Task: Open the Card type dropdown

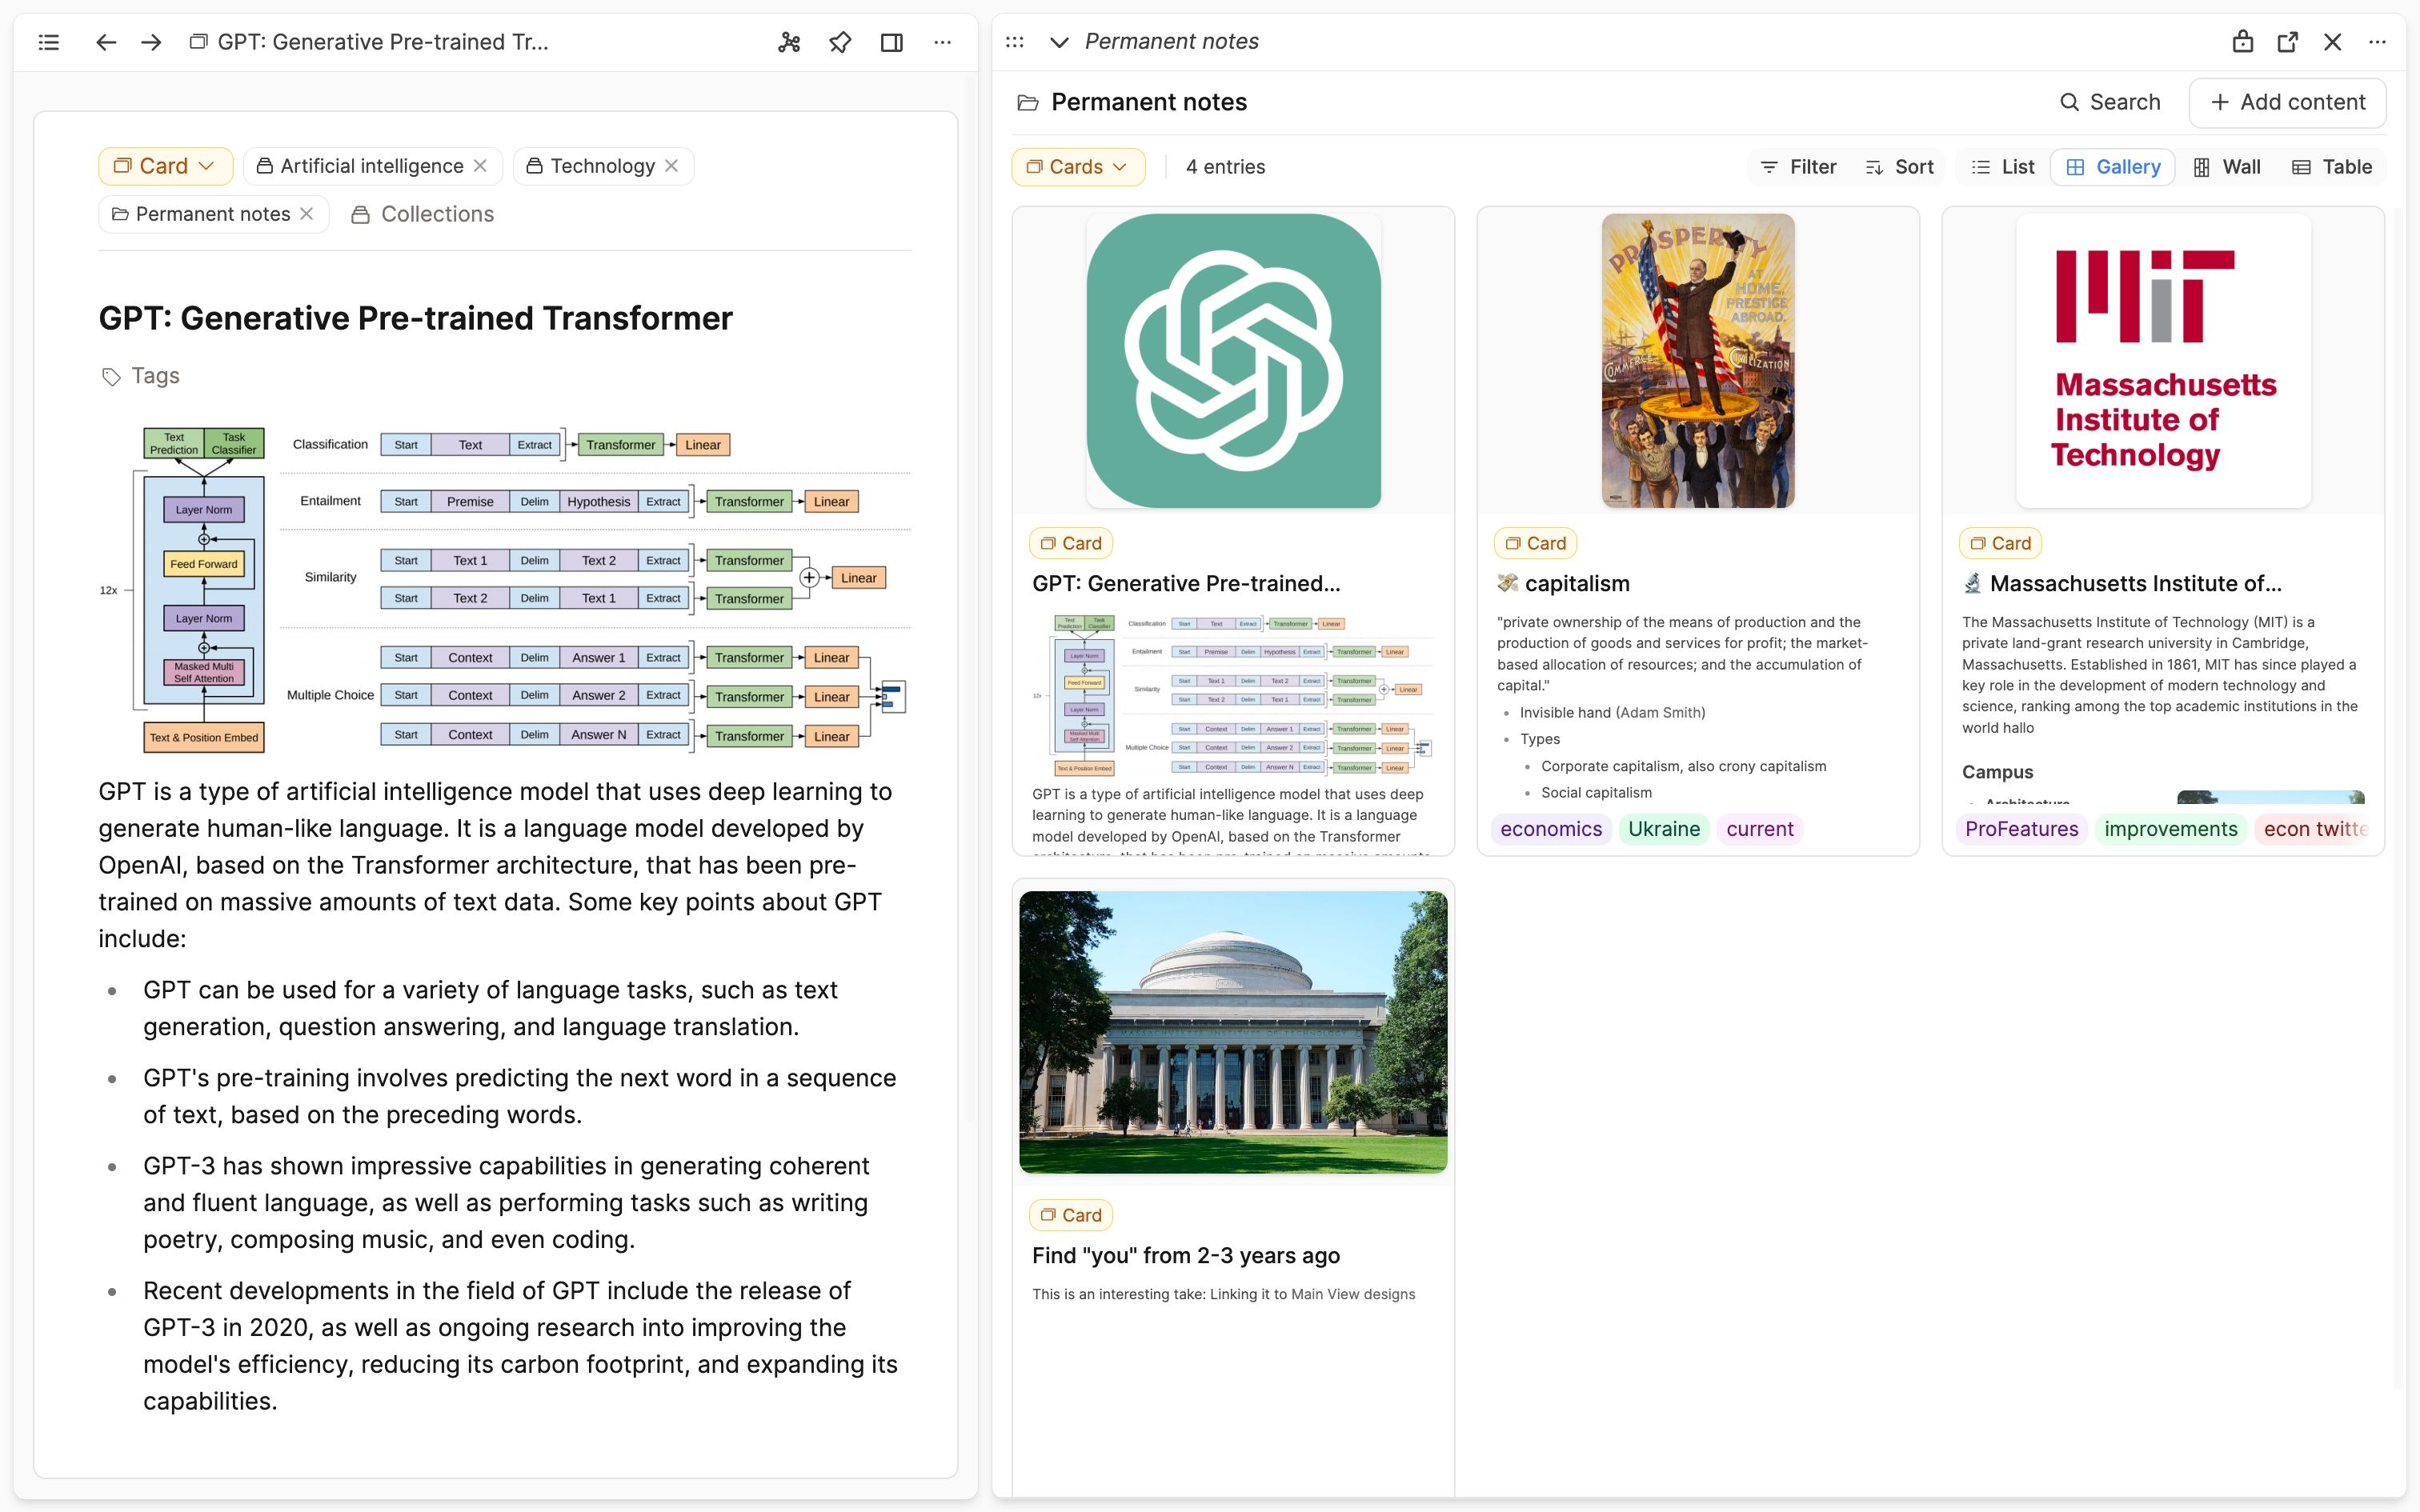Action: (x=165, y=166)
